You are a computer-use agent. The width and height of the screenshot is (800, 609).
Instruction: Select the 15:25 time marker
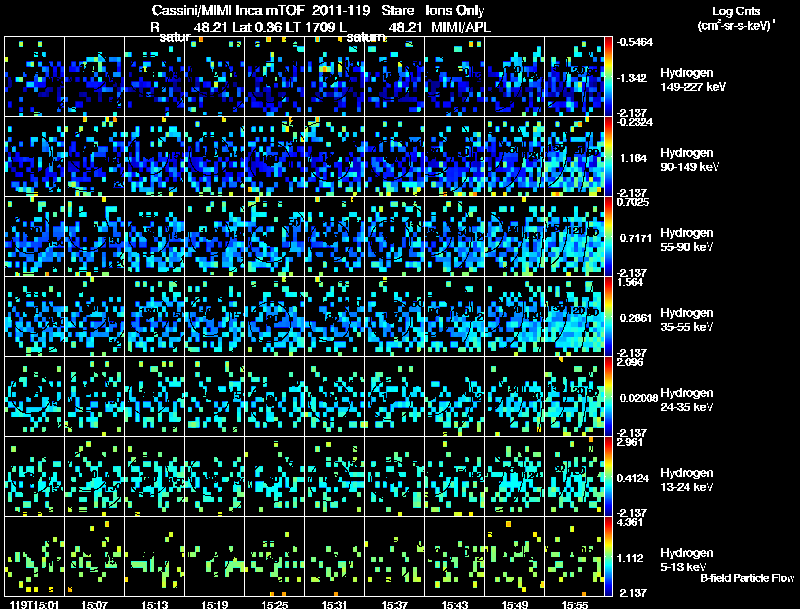coord(275,604)
